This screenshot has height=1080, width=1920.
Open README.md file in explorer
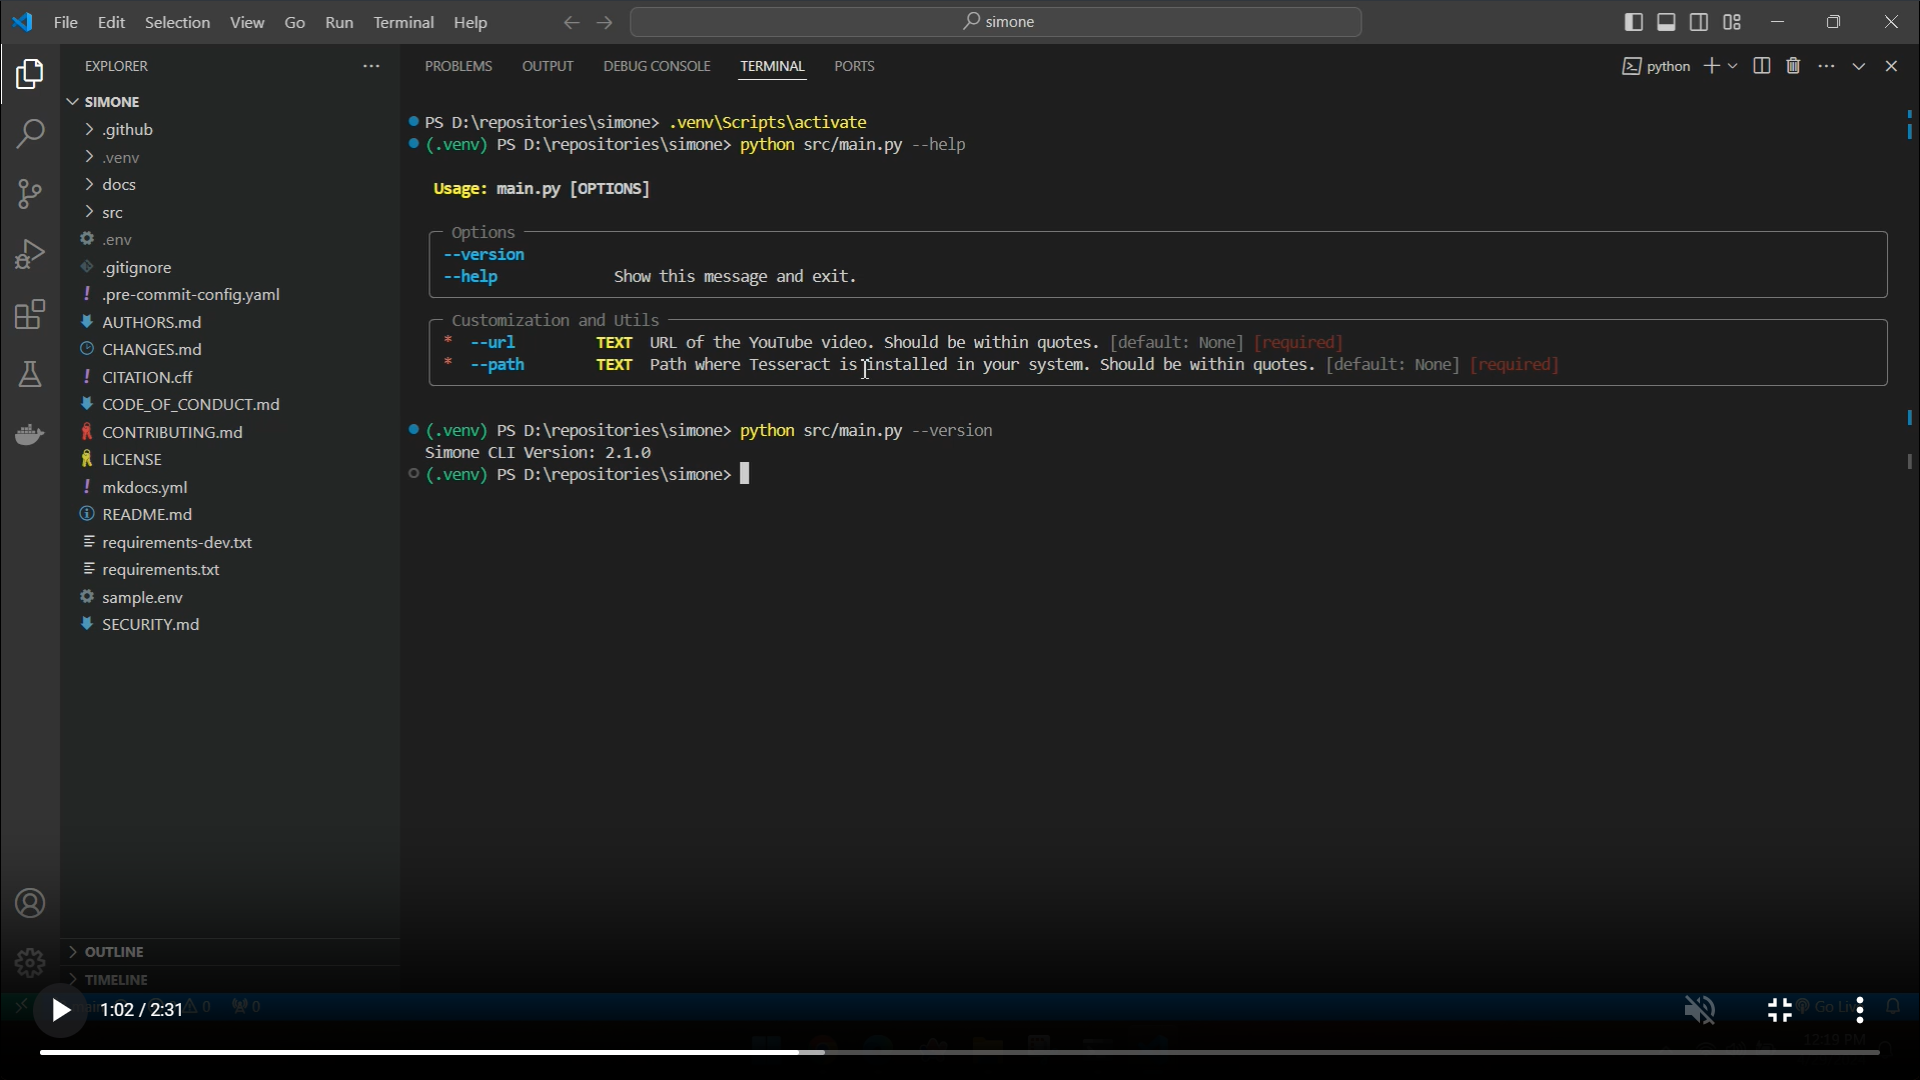click(x=147, y=514)
